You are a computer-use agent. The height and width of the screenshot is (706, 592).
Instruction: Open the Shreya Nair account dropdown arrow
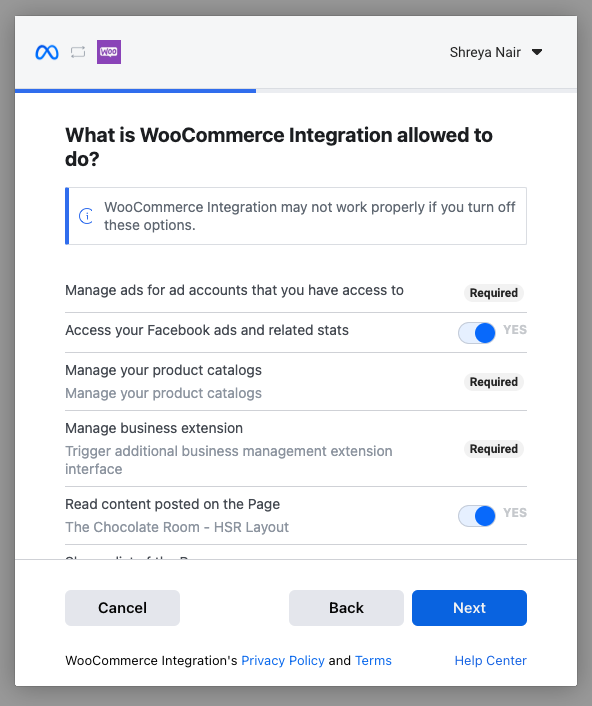click(x=537, y=52)
